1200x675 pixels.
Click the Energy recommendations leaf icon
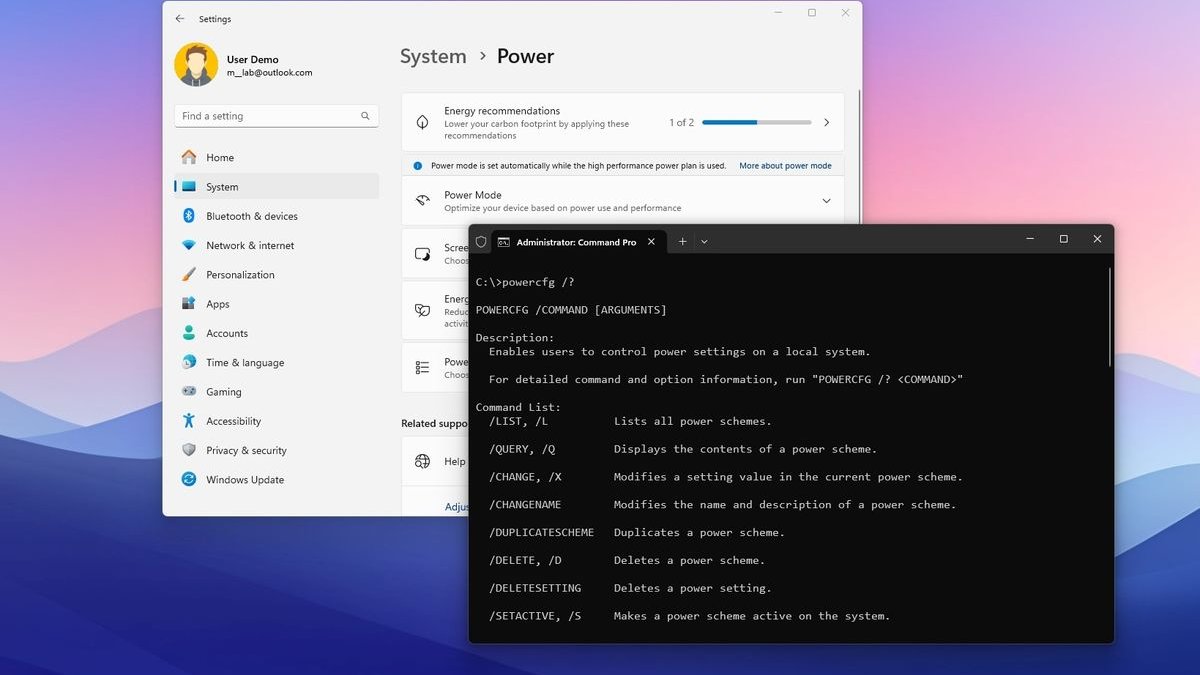(x=423, y=122)
